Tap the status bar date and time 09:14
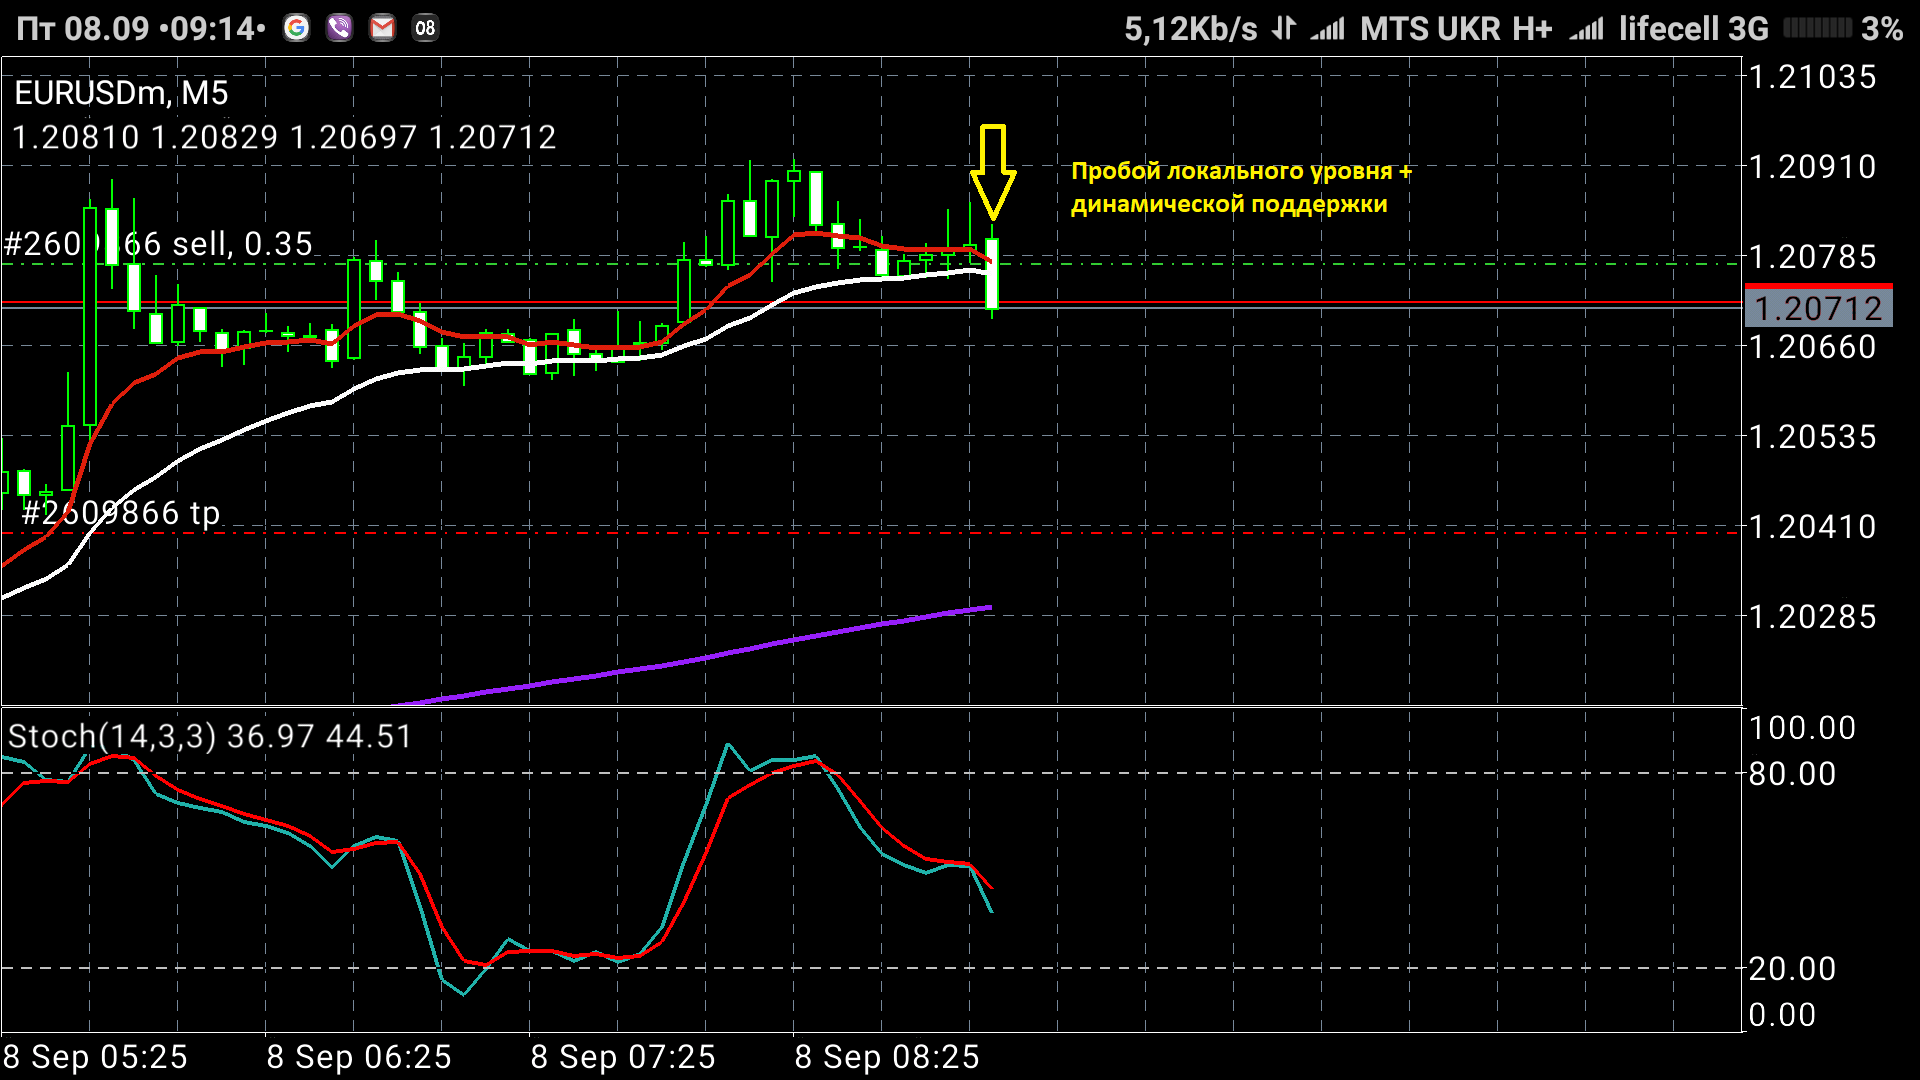Viewport: 1920px width, 1080px height. click(x=141, y=28)
